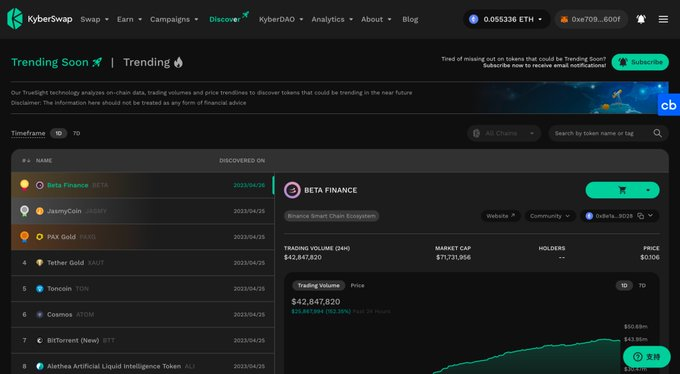Click the blue cb side widget

tap(669, 105)
